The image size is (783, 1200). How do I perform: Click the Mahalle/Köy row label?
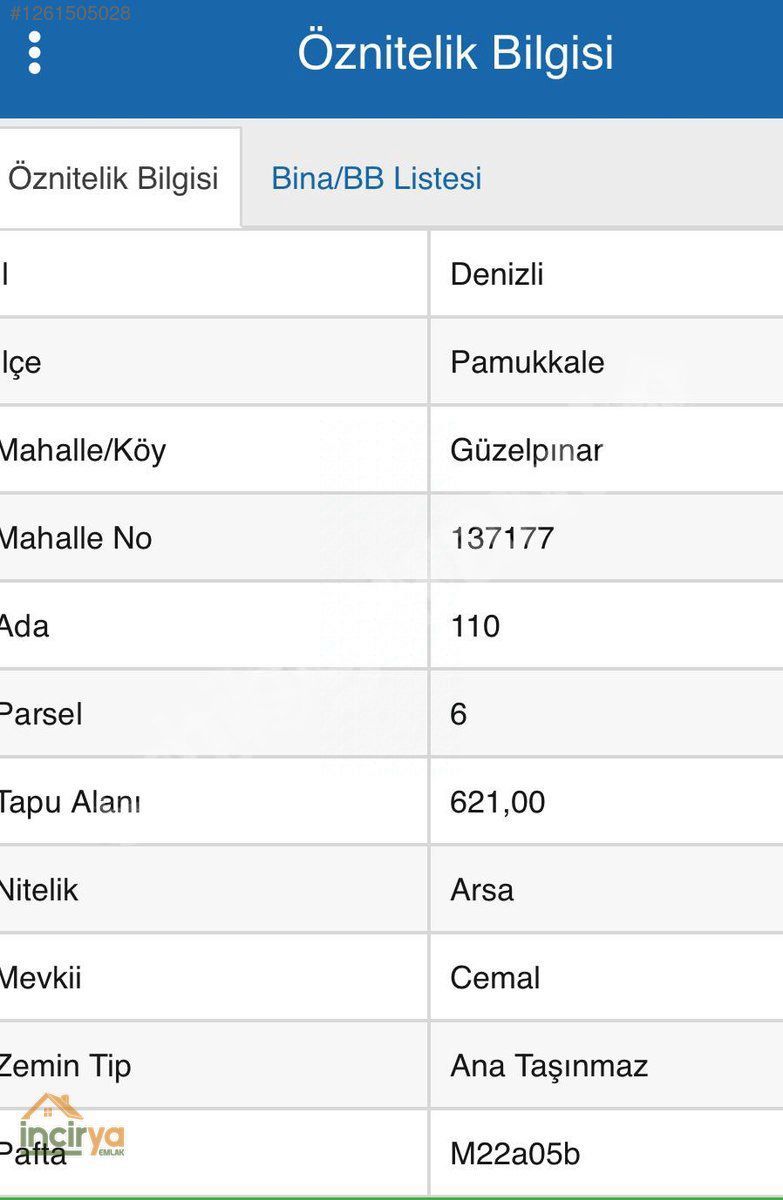point(82,450)
